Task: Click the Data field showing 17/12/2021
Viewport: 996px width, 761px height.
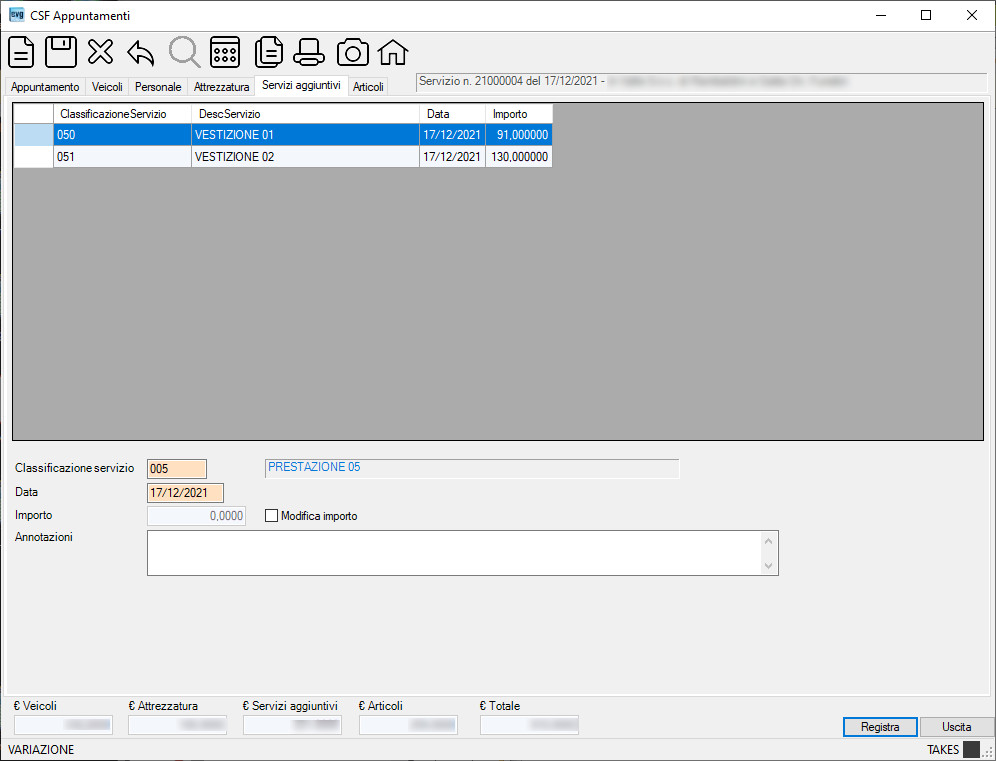Action: pyautogui.click(x=185, y=493)
